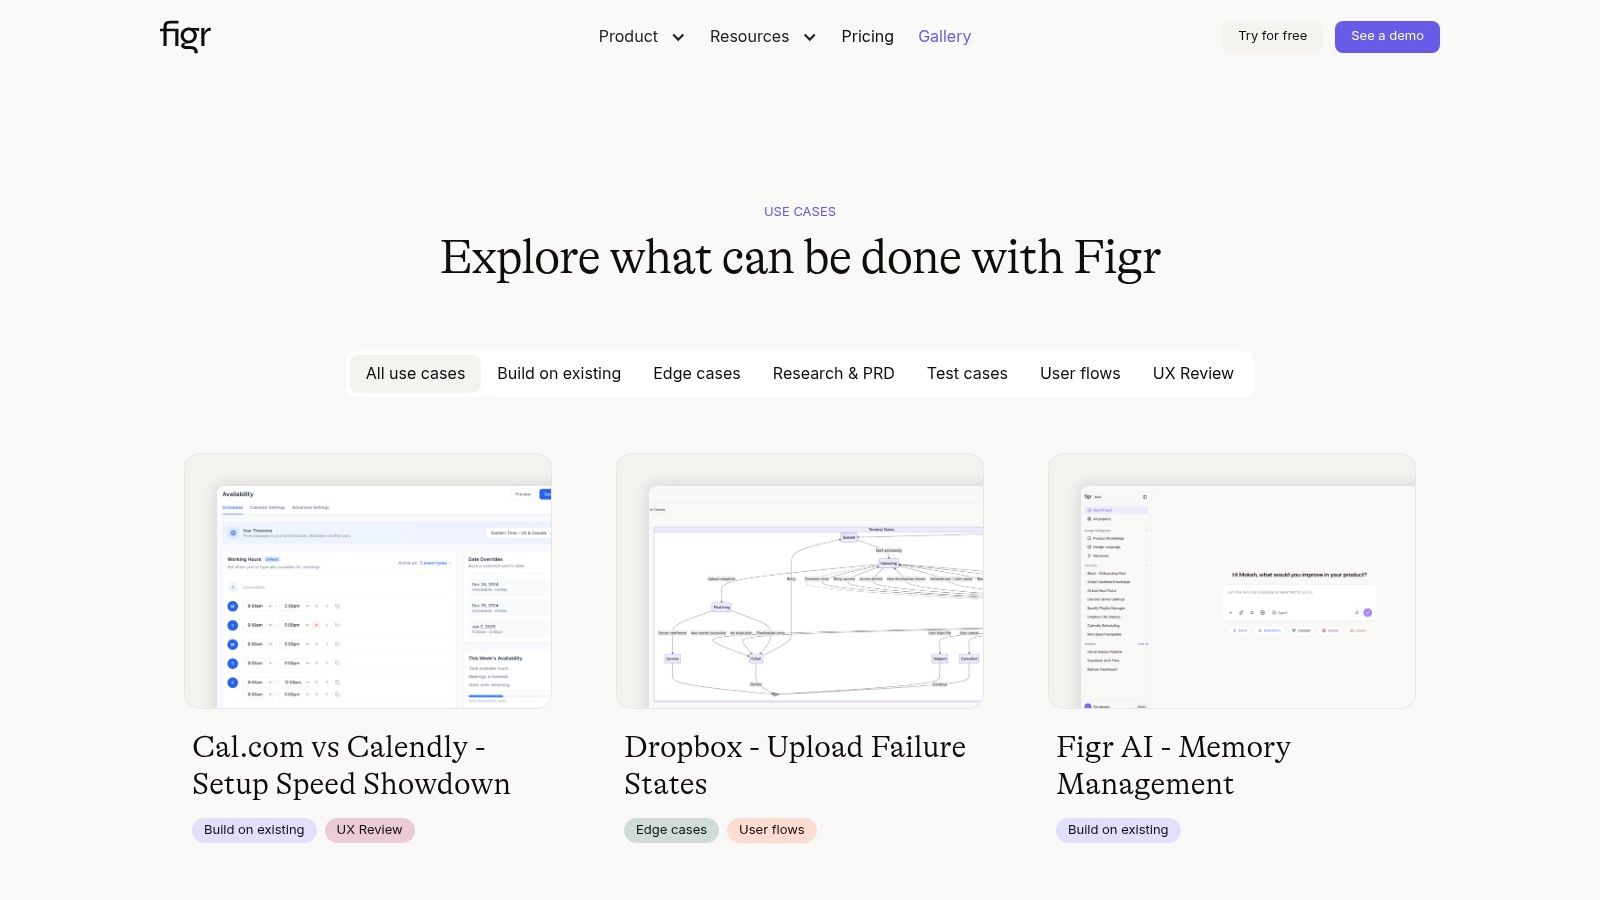
Task: Switch to the Edge cases tab
Action: [x=697, y=374]
